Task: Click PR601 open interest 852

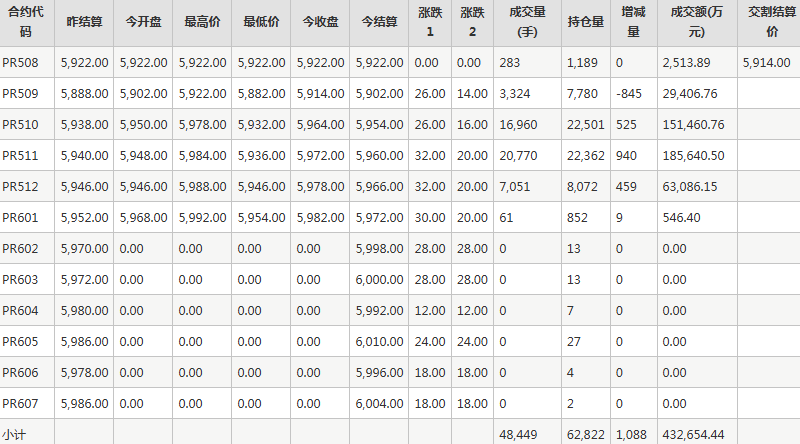Action: [578, 217]
